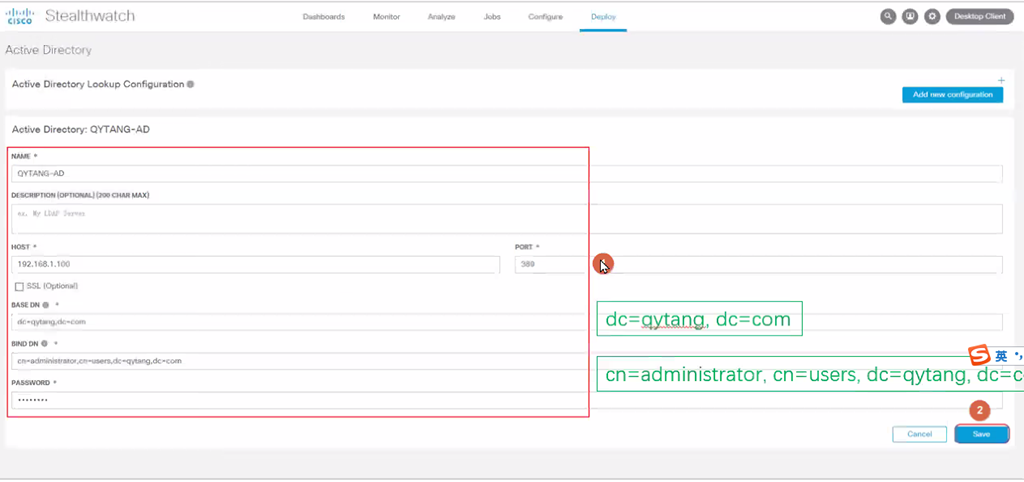Click the 'Active Directory Lookup Configuration' title text

[x=98, y=84]
